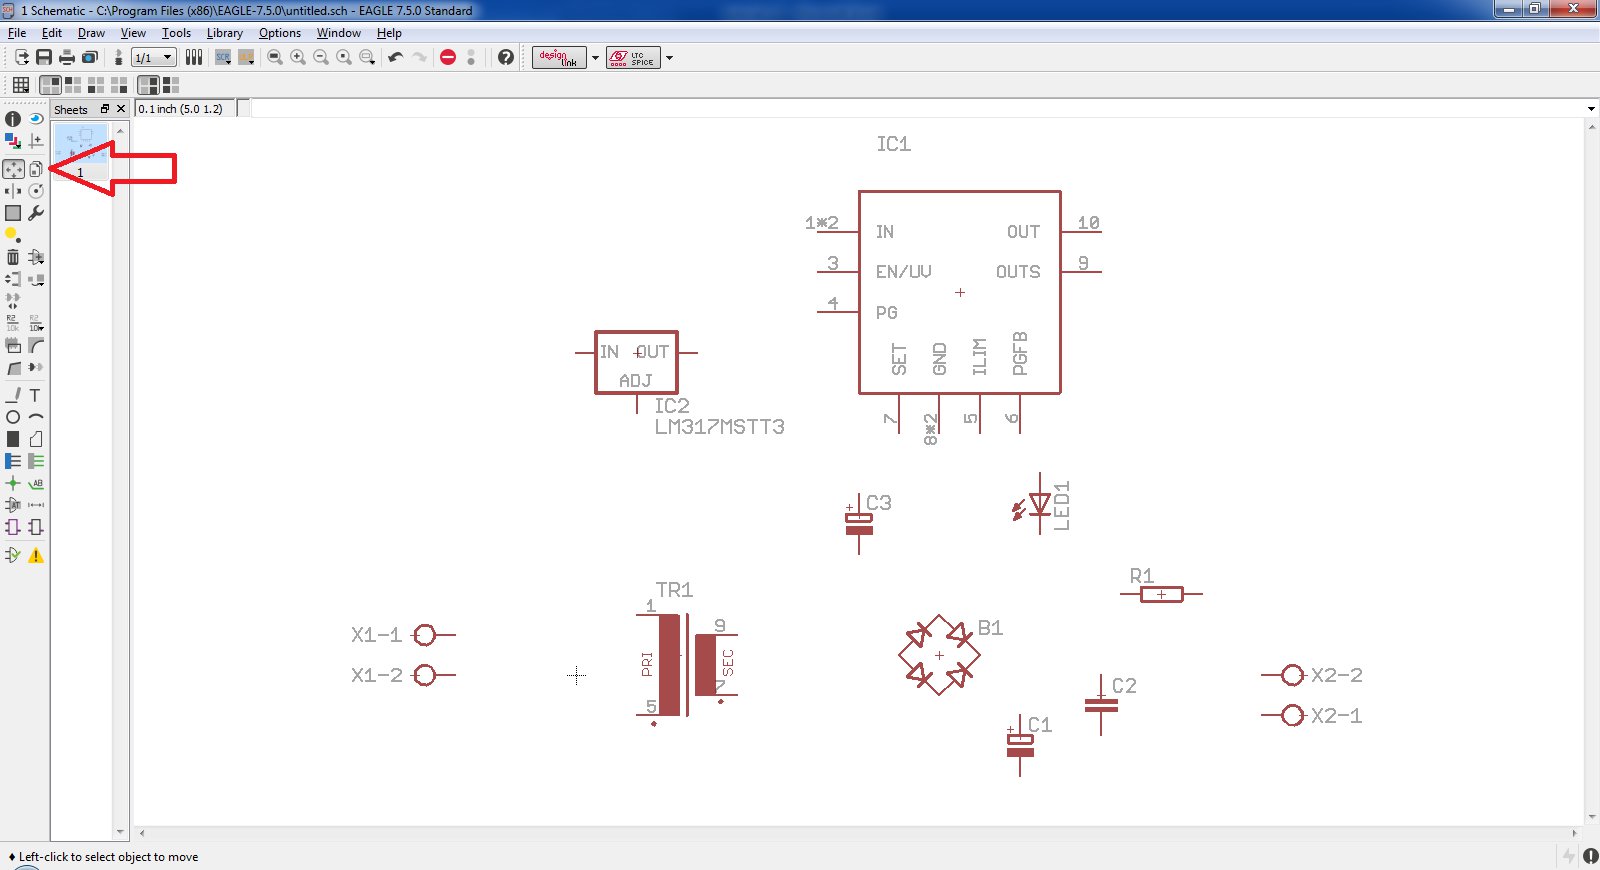Select the Split tool
The image size is (1600, 870).
(13, 367)
